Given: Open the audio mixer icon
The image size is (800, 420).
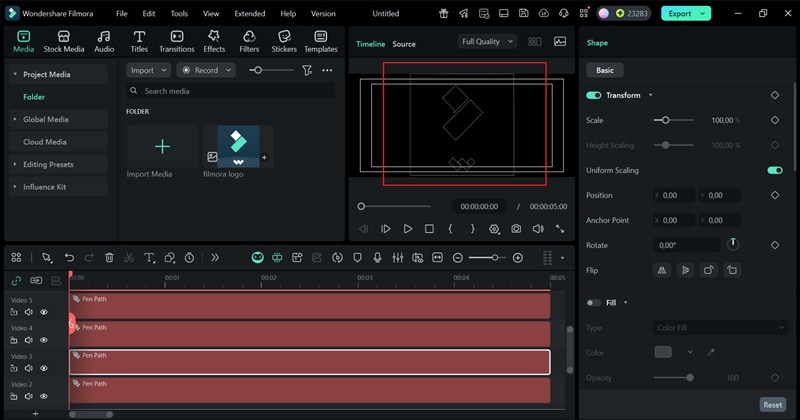Looking at the screenshot, I should (x=397, y=258).
